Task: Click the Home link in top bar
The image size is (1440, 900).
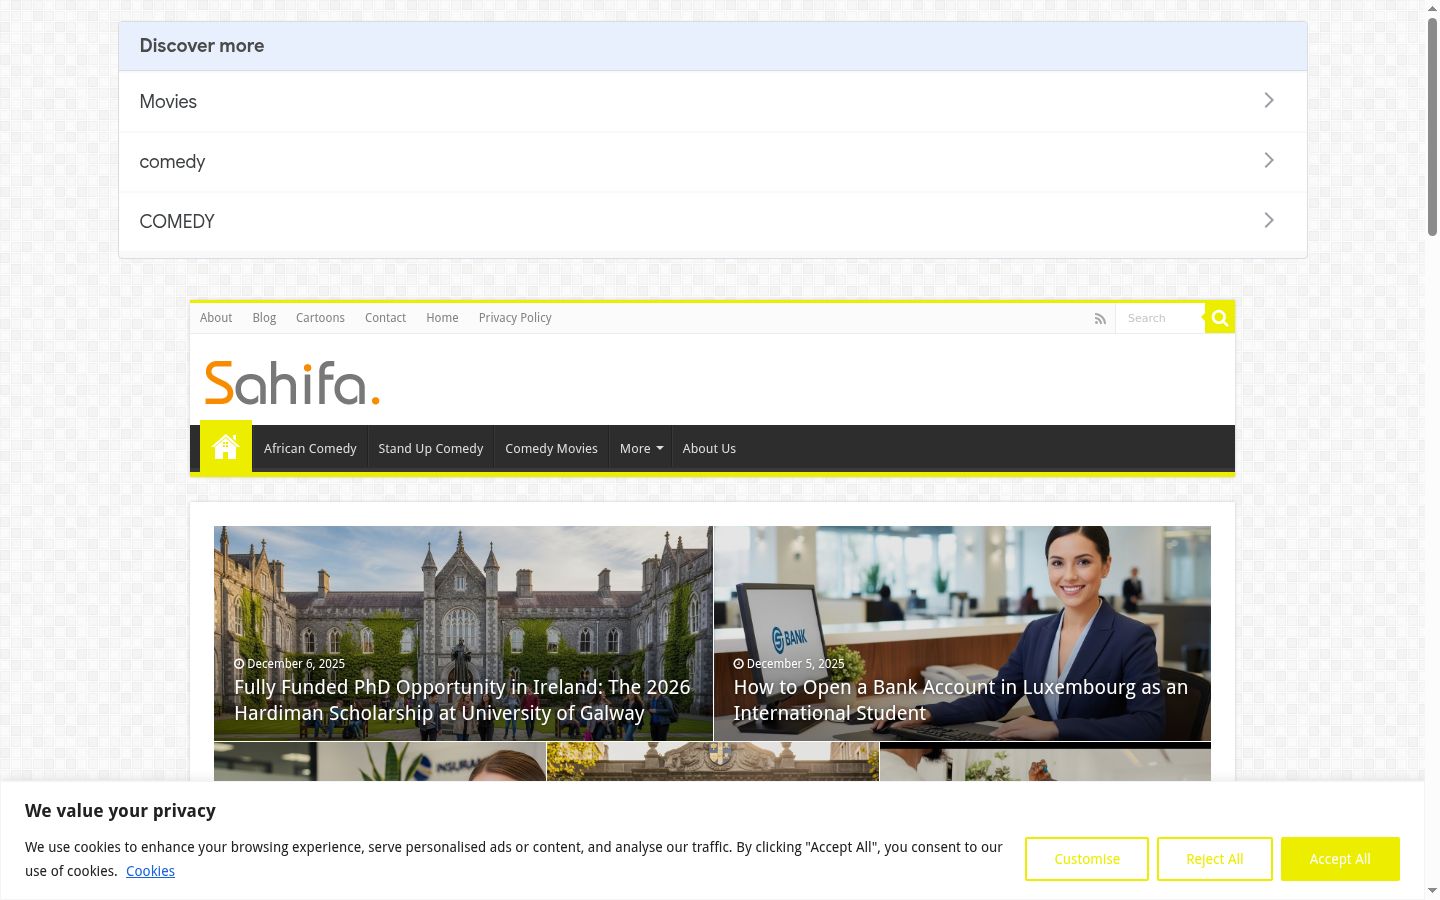Action: 442,318
